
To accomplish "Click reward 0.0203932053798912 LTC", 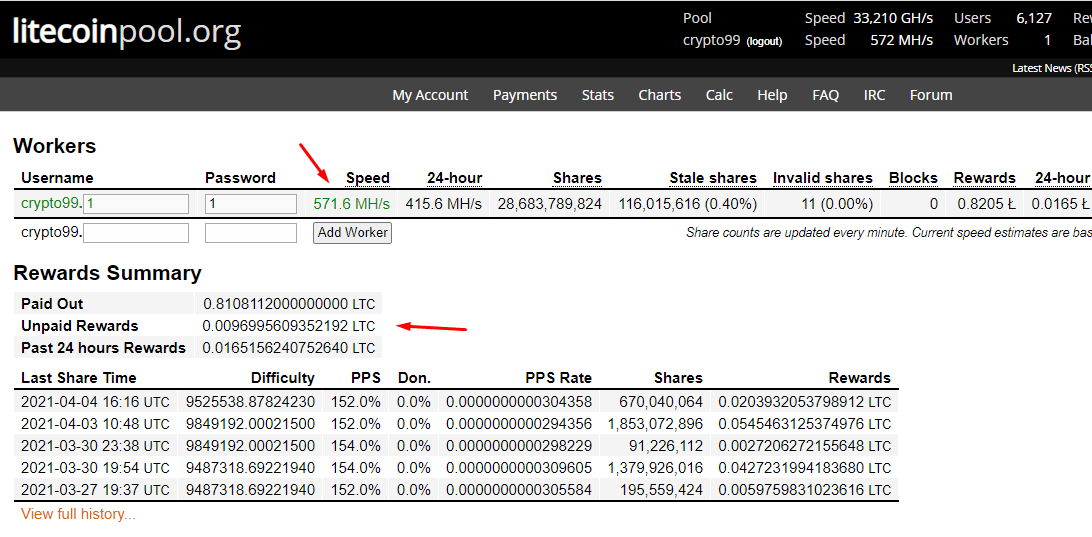I will pyautogui.click(x=805, y=402).
